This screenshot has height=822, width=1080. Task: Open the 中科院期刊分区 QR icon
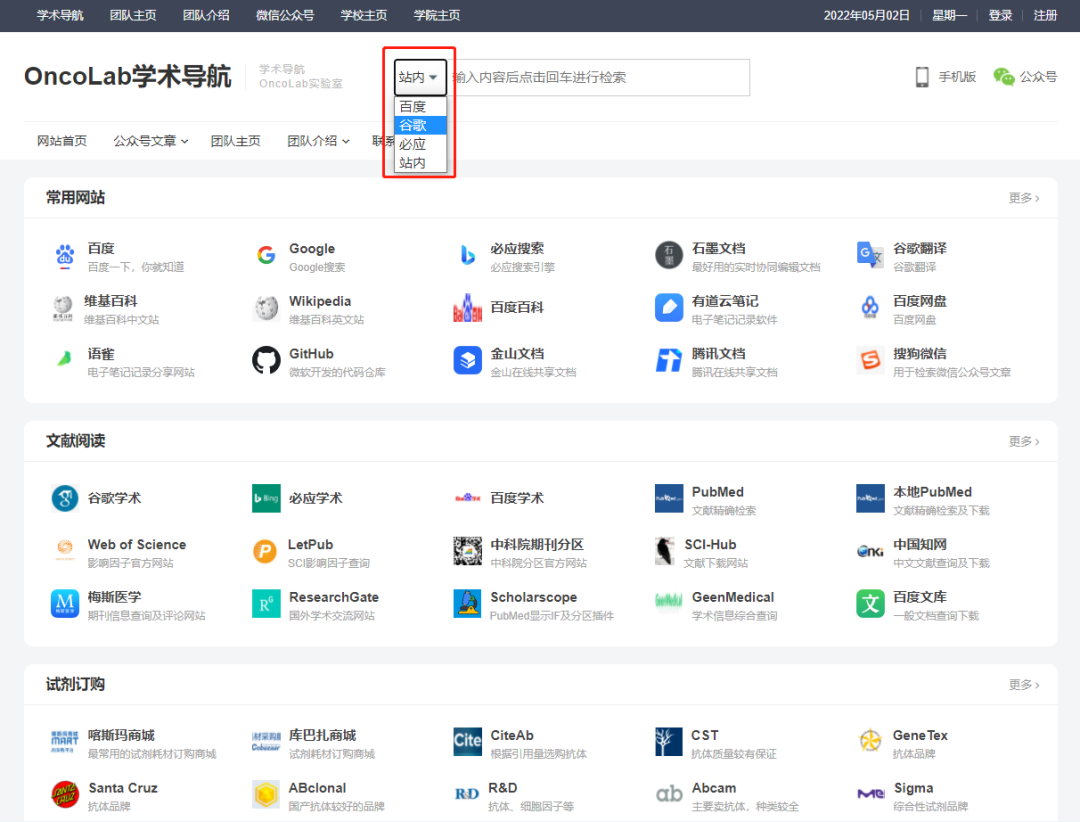pyautogui.click(x=468, y=551)
